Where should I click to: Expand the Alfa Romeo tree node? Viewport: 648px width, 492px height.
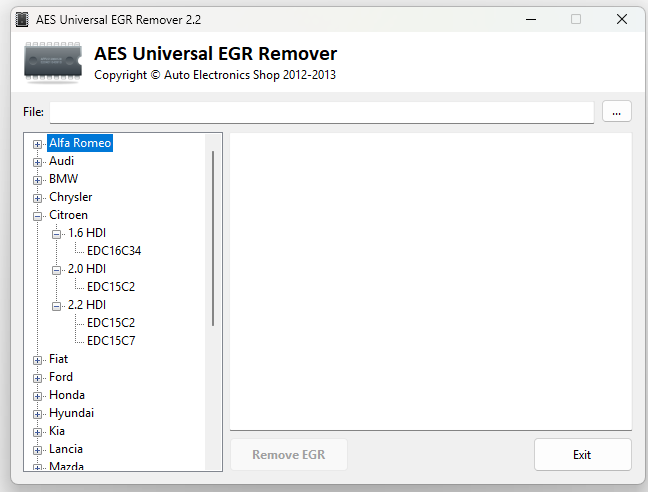tap(37, 144)
